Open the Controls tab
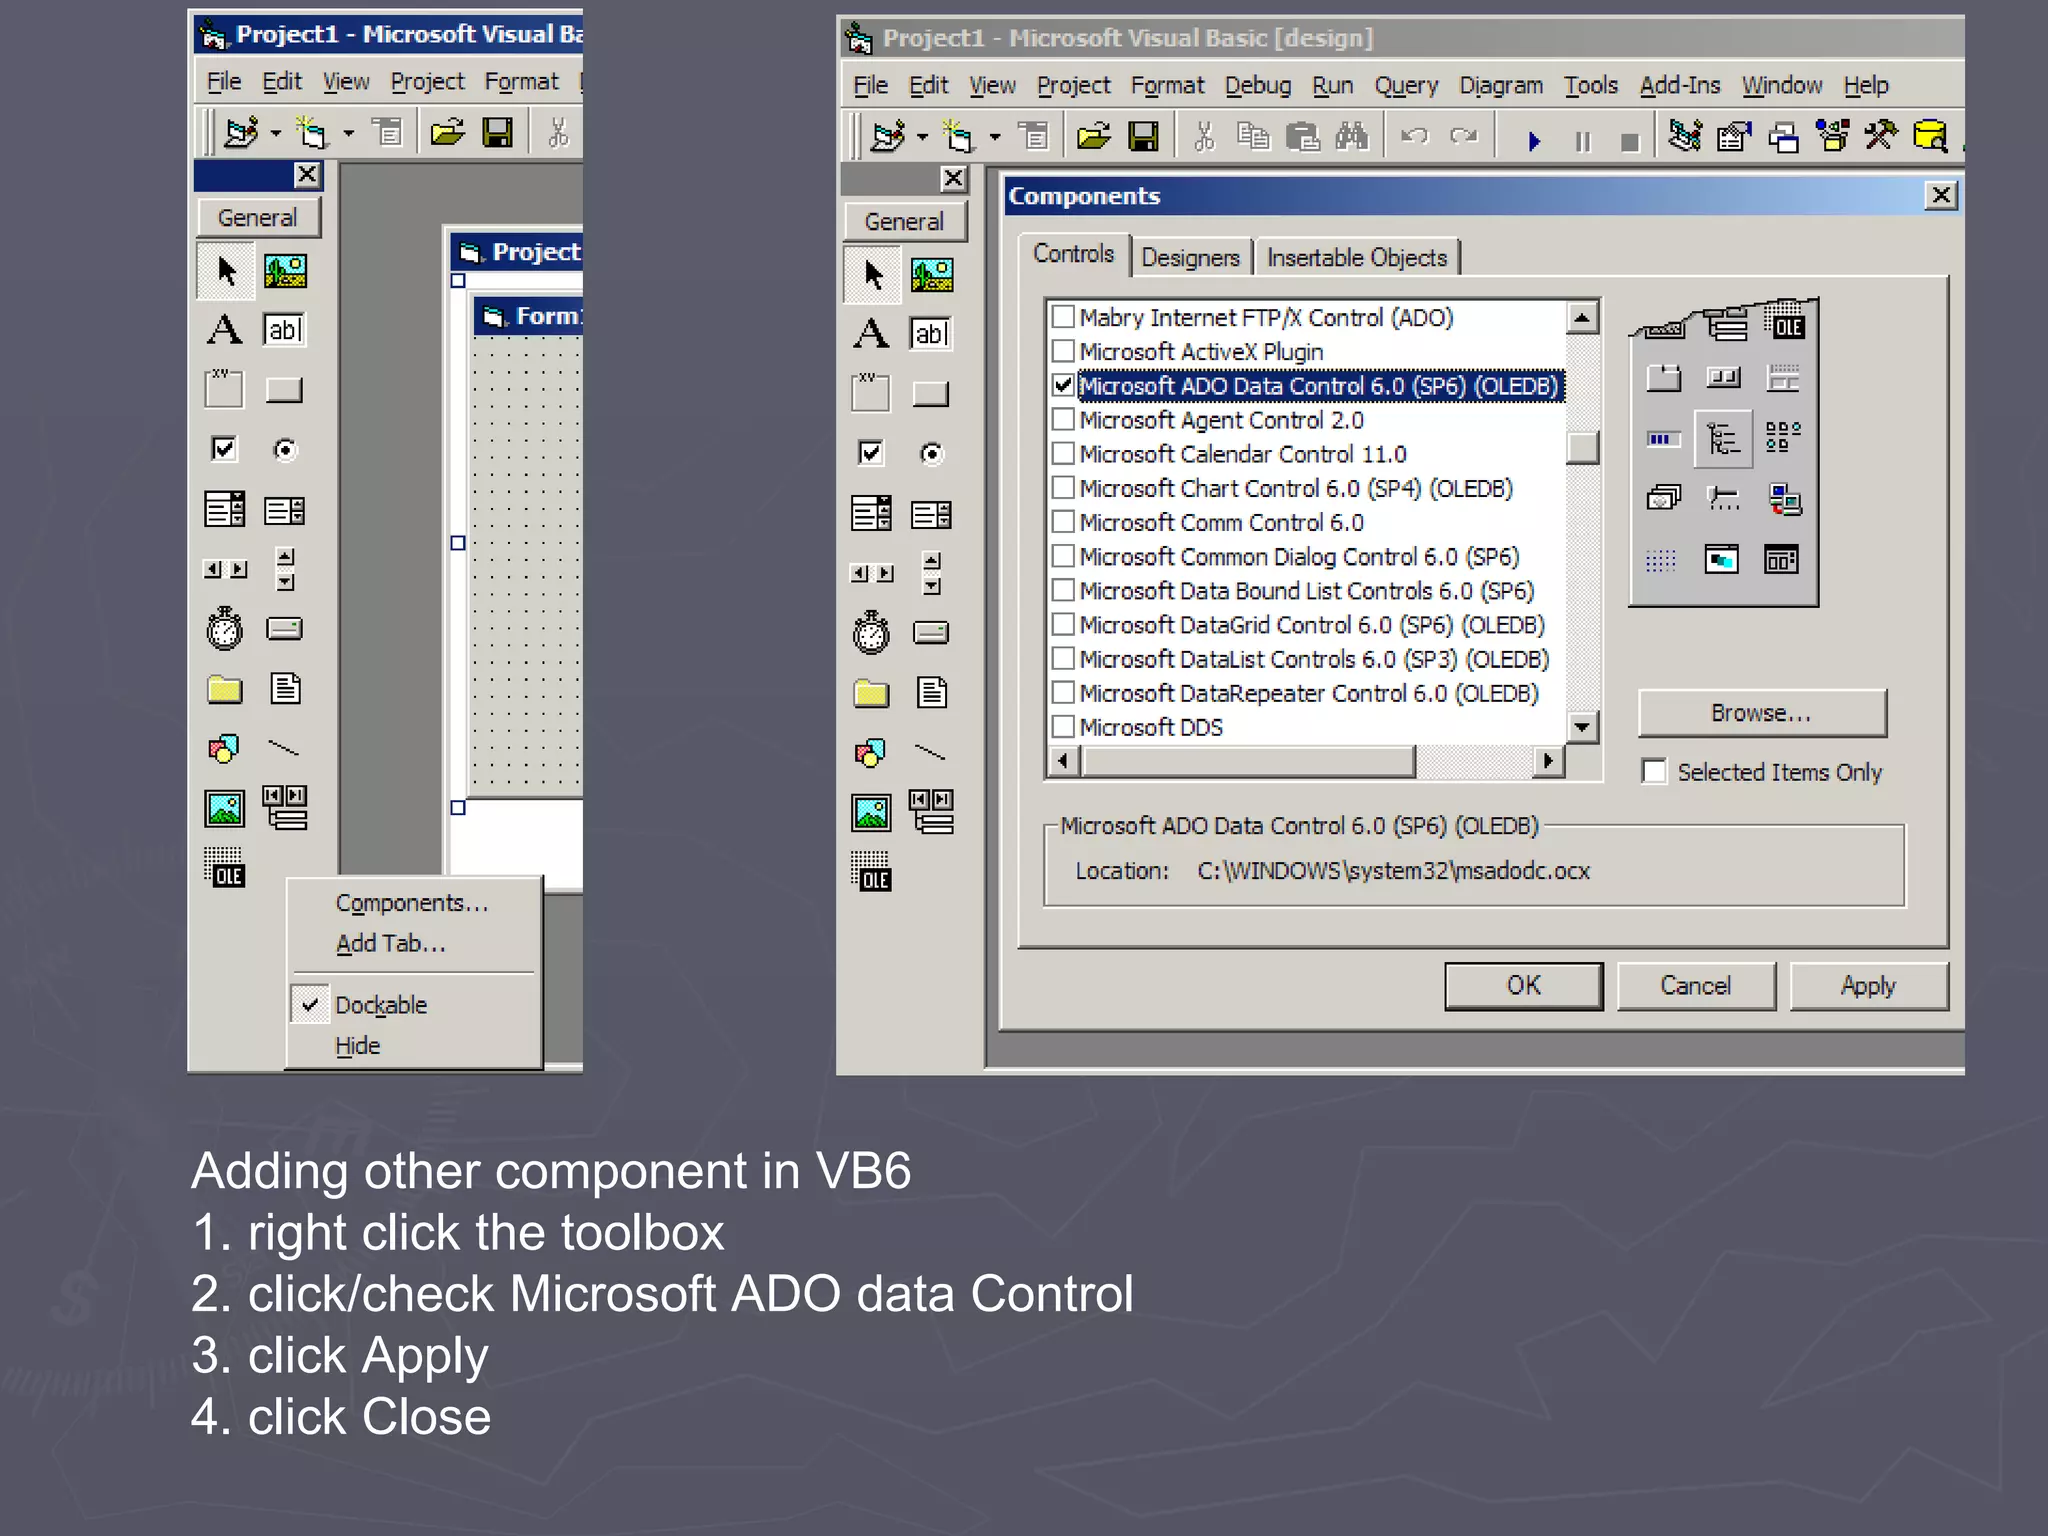This screenshot has width=2048, height=1536. click(x=1074, y=254)
